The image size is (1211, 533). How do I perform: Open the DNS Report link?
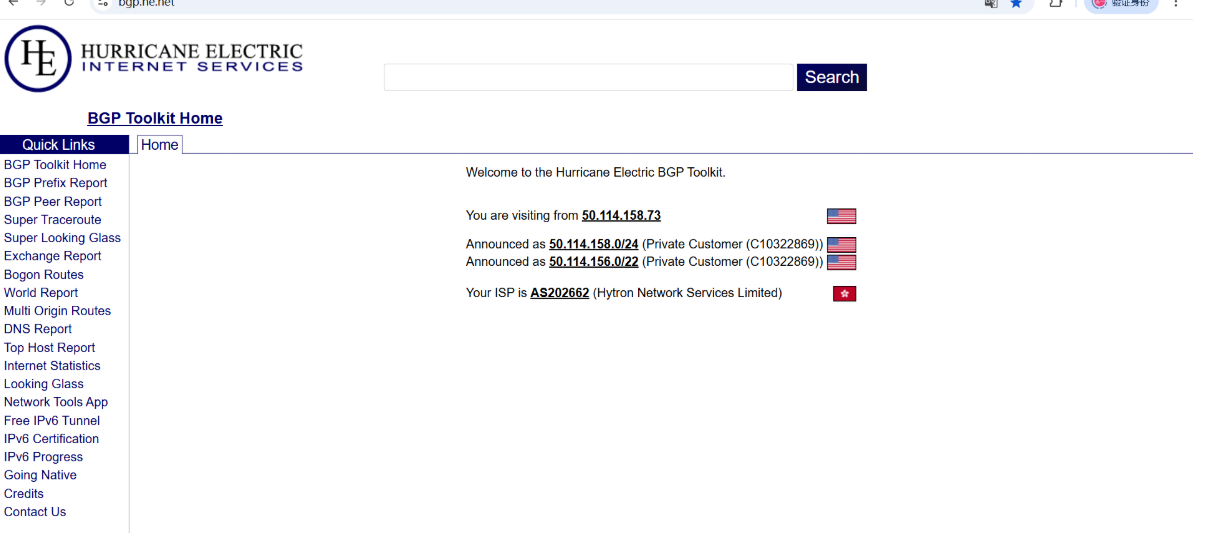pos(38,329)
